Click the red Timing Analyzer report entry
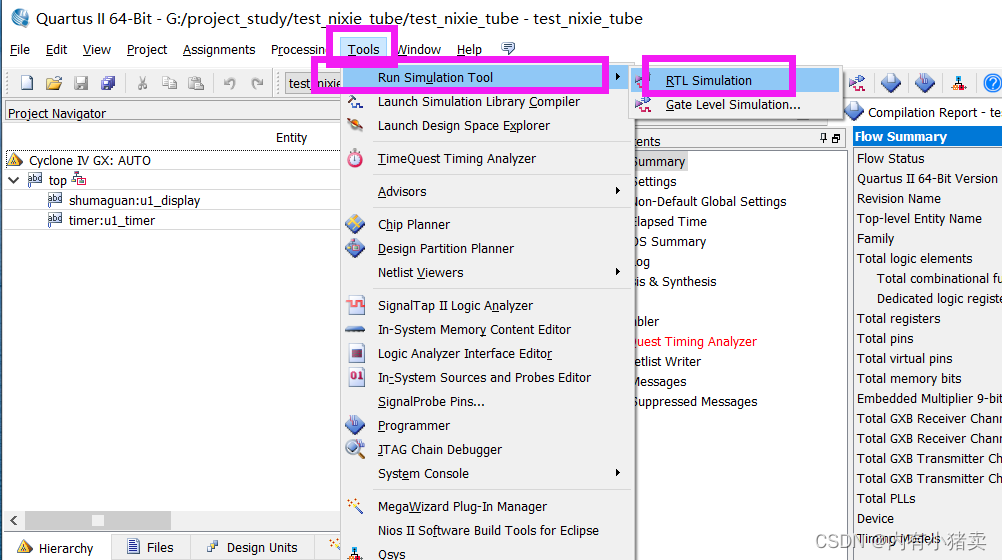Image resolution: width=1002 pixels, height=560 pixels. 695,341
